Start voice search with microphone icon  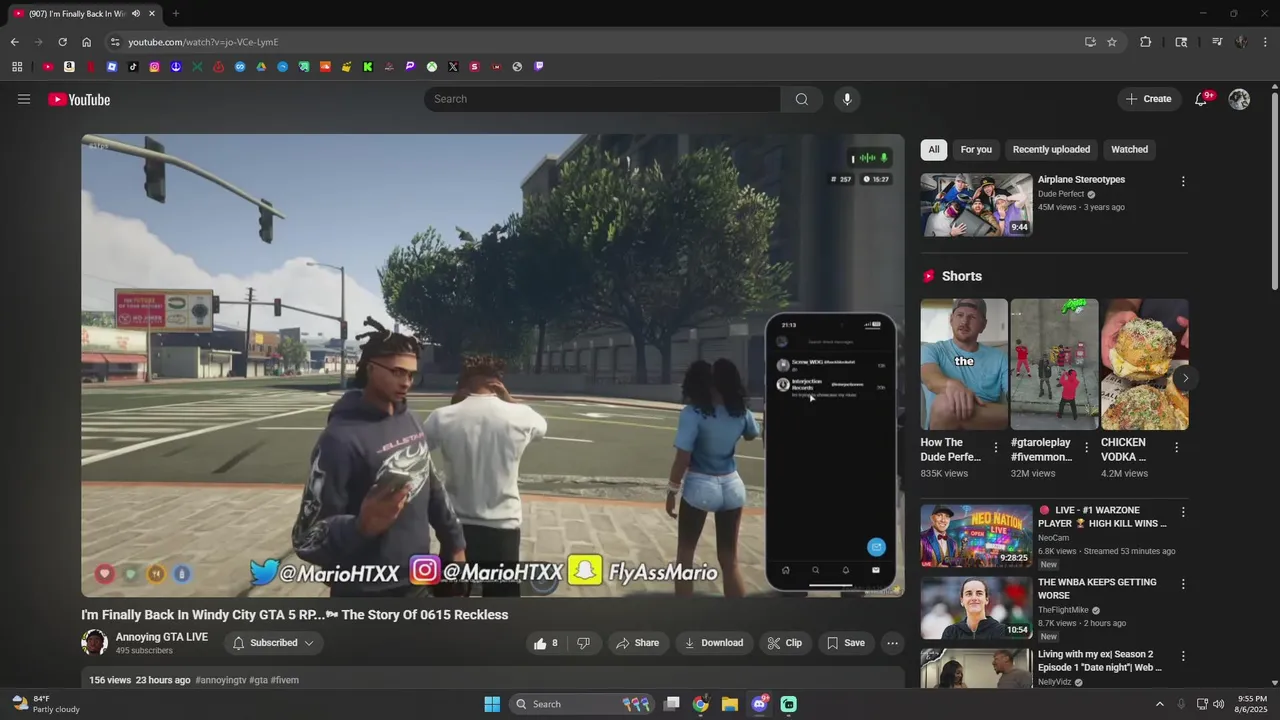[847, 99]
